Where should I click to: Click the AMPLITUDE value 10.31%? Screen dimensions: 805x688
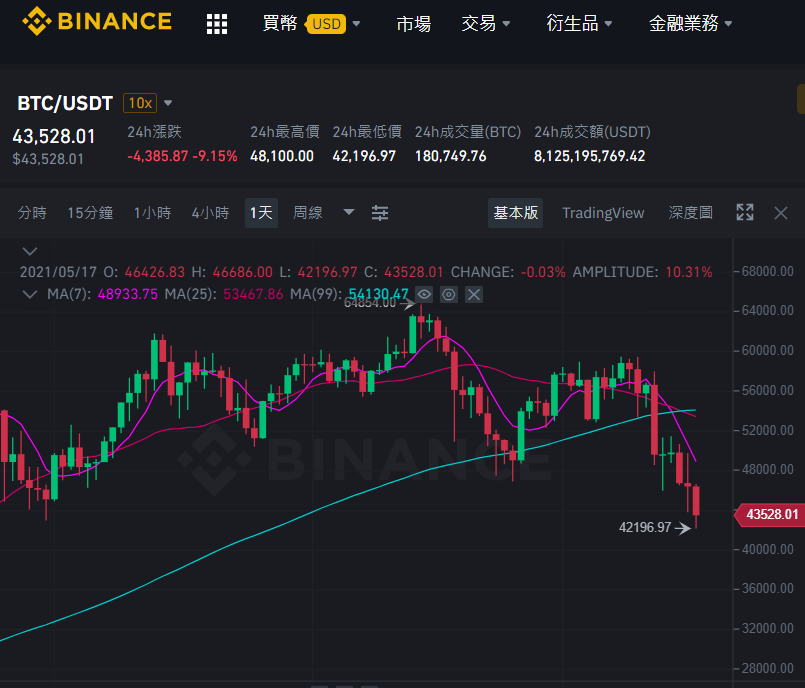689,272
